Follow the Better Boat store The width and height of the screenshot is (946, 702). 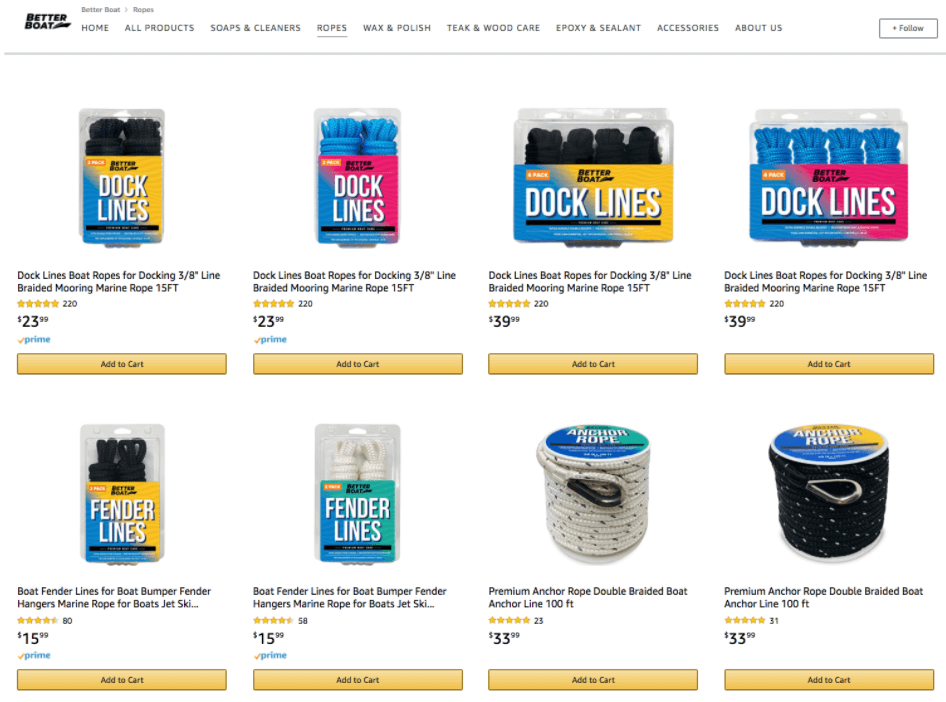[908, 28]
